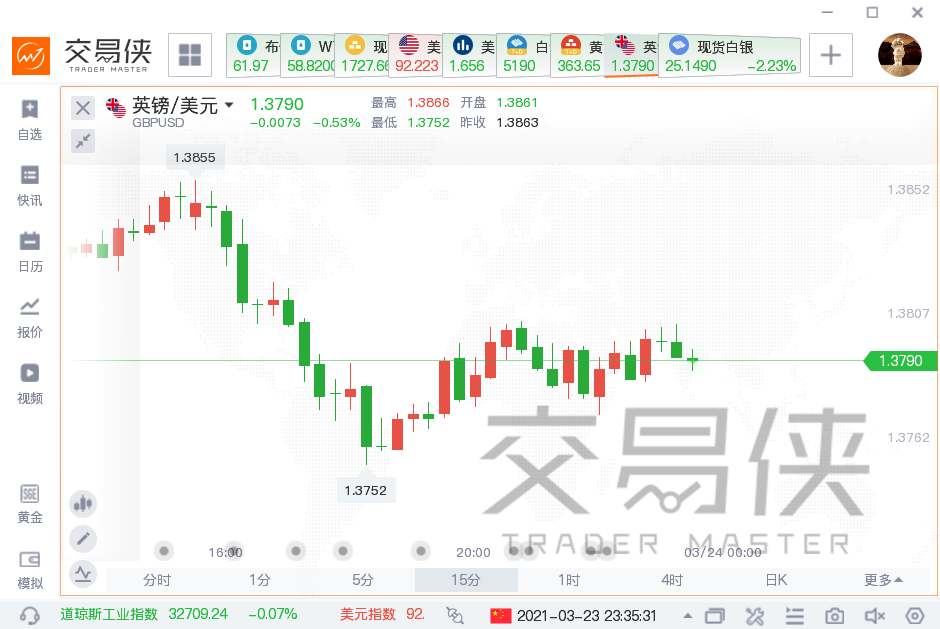Click the -0.0073 change value
This screenshot has height=629, width=940.
(x=275, y=123)
